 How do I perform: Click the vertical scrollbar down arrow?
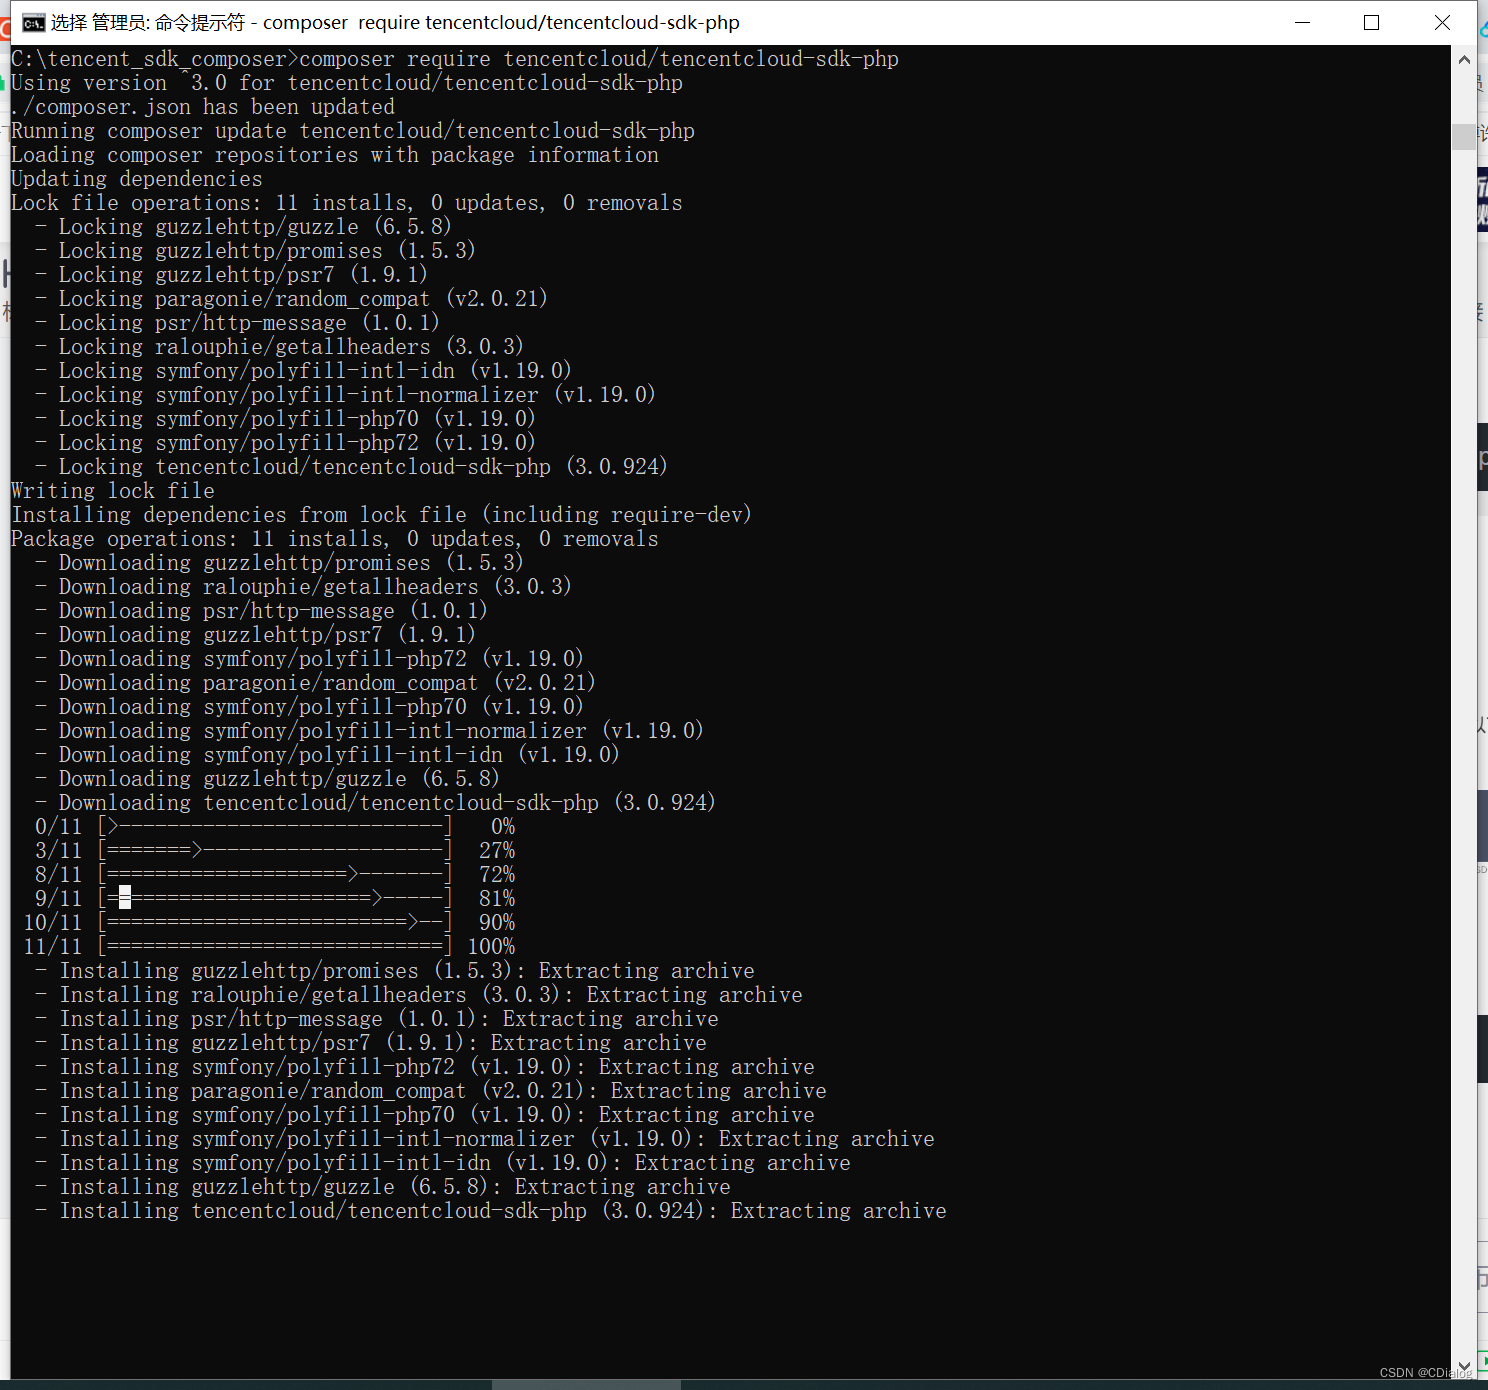coord(1464,1366)
